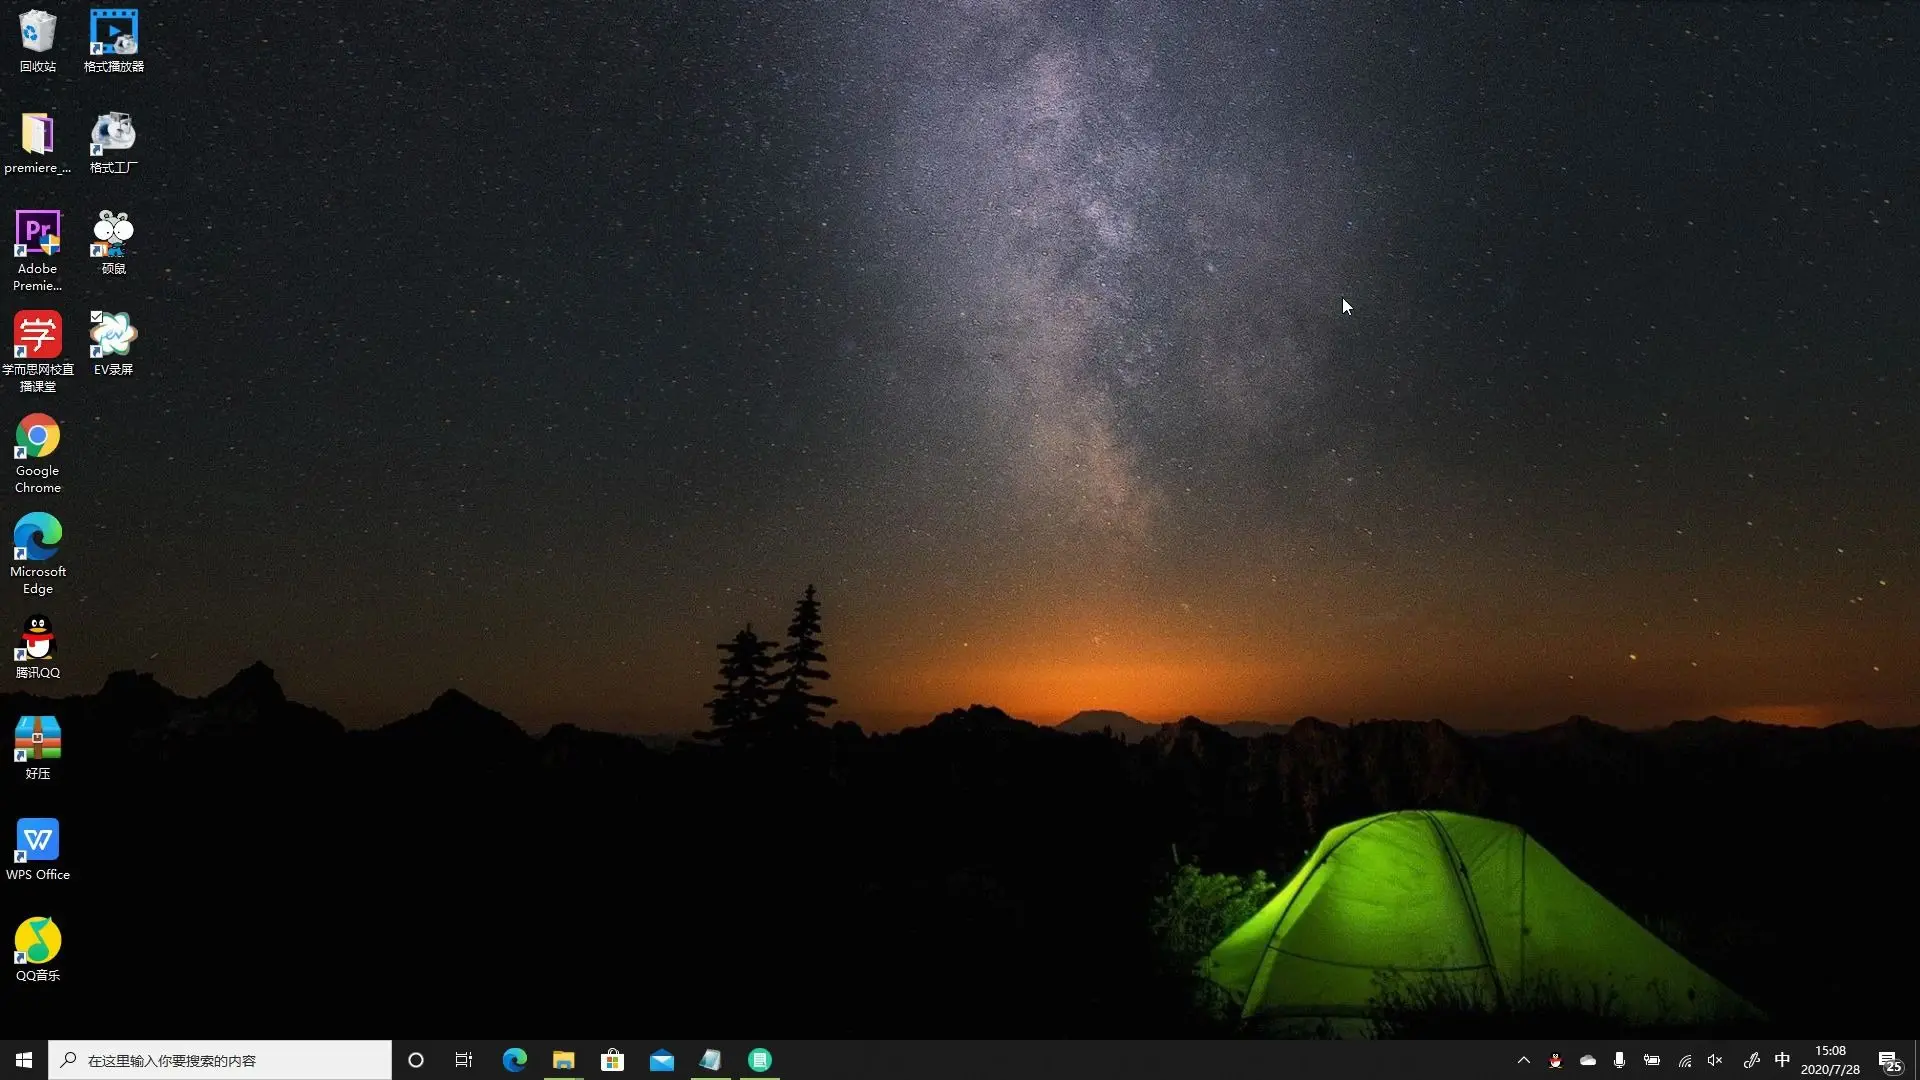This screenshot has height=1080, width=1920.
Task: Switch to the green app on taskbar
Action: (759, 1060)
